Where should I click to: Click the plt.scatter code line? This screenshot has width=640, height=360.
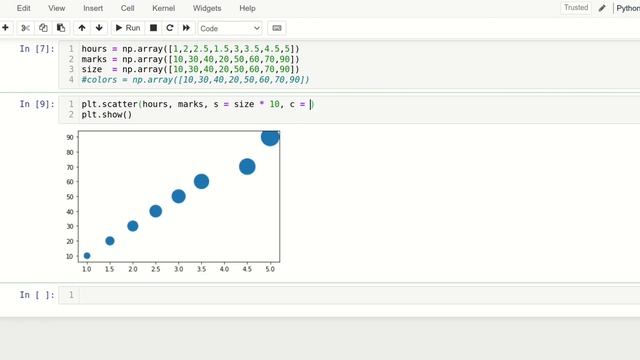tap(198, 104)
